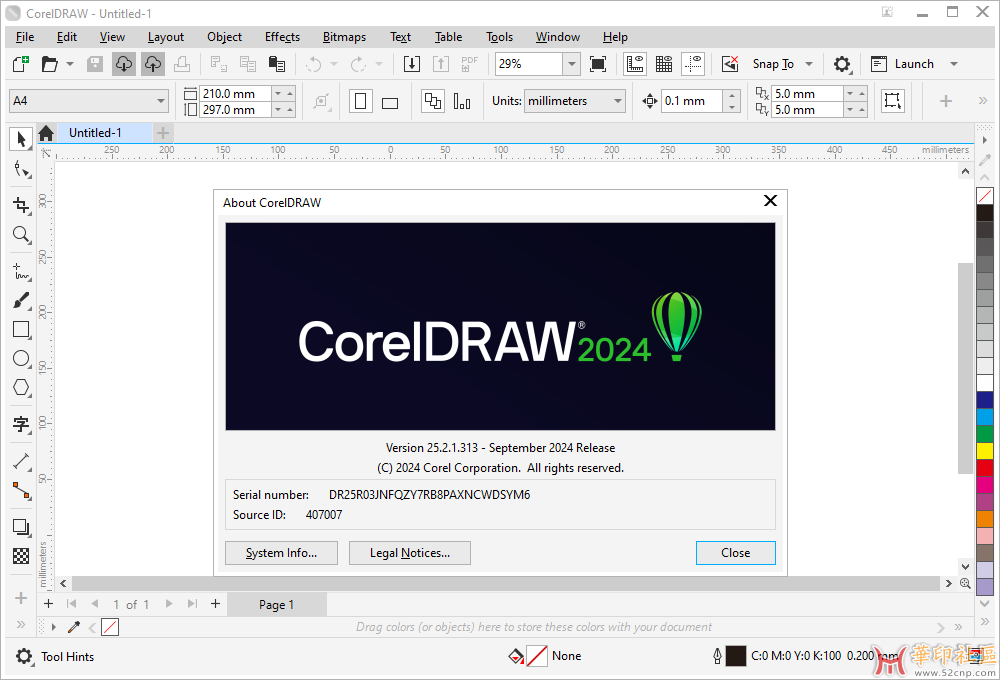Select the Zoom tool in toolbox
This screenshot has width=1000, height=680.
tap(21, 234)
